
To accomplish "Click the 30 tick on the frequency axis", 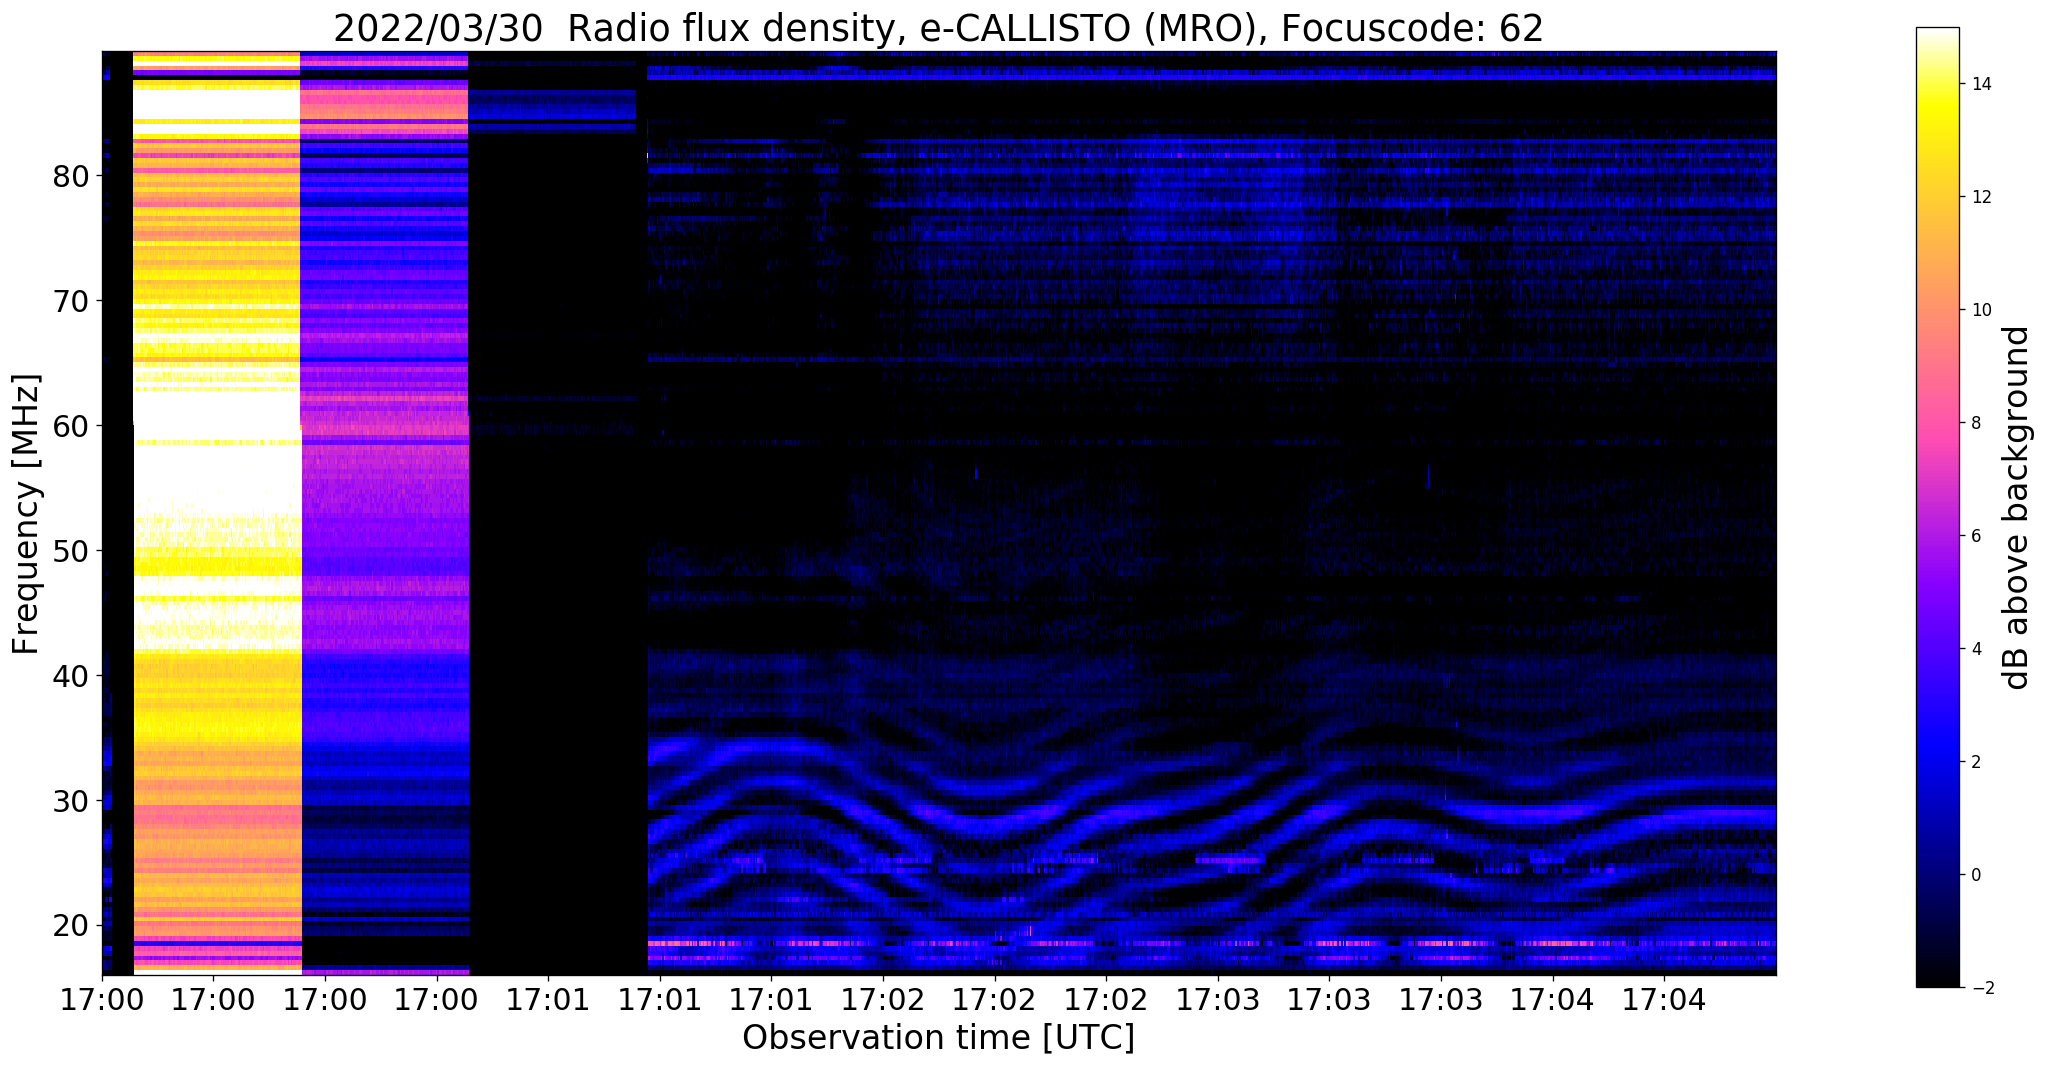I will coord(72,801).
